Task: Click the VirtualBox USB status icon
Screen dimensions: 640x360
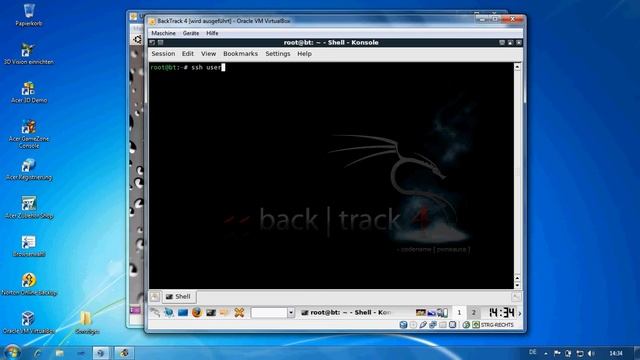Action: [423, 325]
